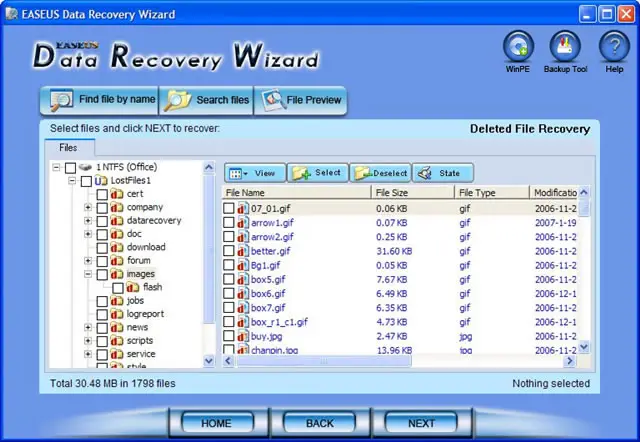Open the Help icon

point(614,47)
